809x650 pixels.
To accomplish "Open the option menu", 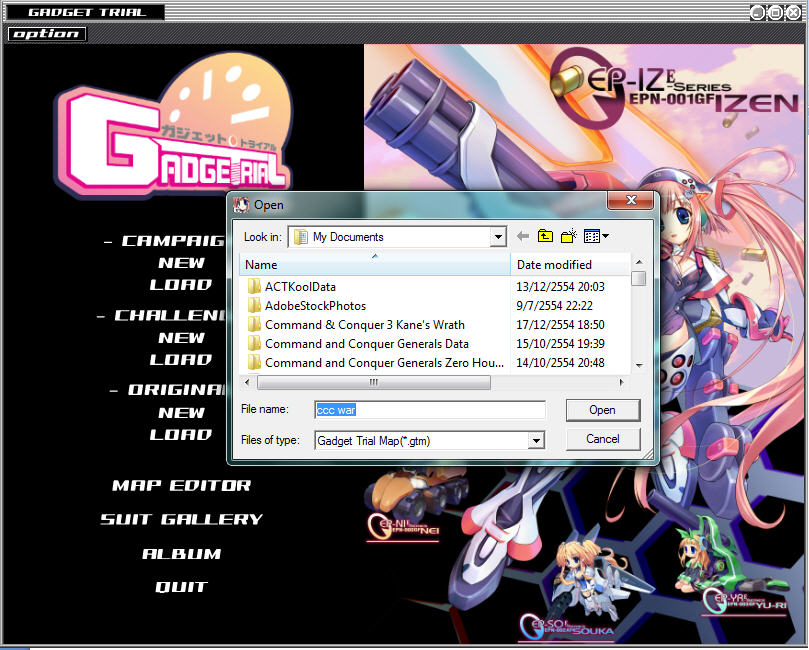I will coord(46,34).
